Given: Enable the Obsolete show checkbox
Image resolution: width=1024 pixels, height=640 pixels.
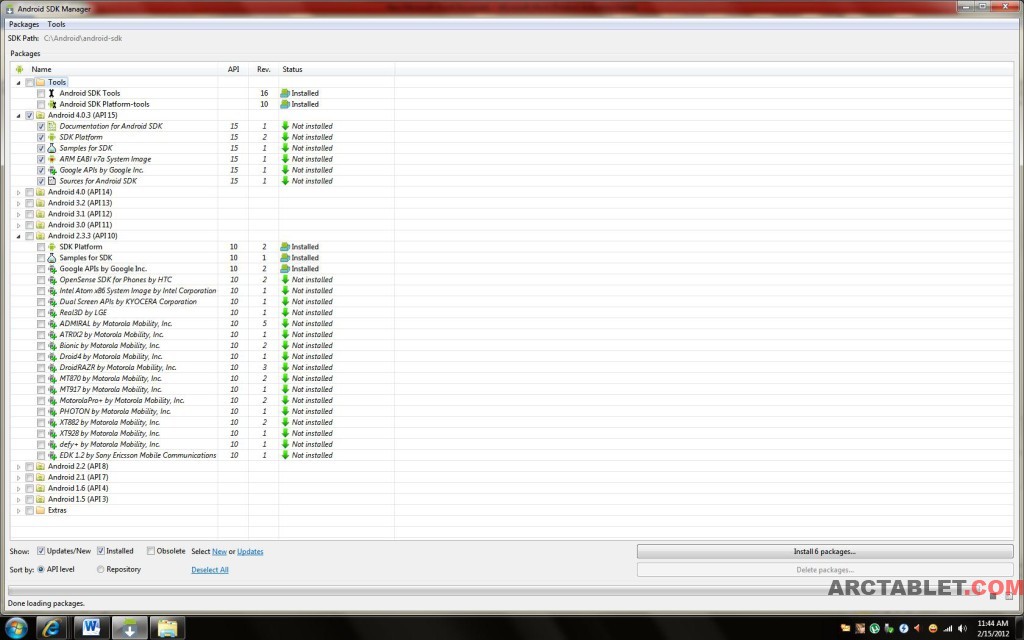Looking at the screenshot, I should (x=151, y=551).
